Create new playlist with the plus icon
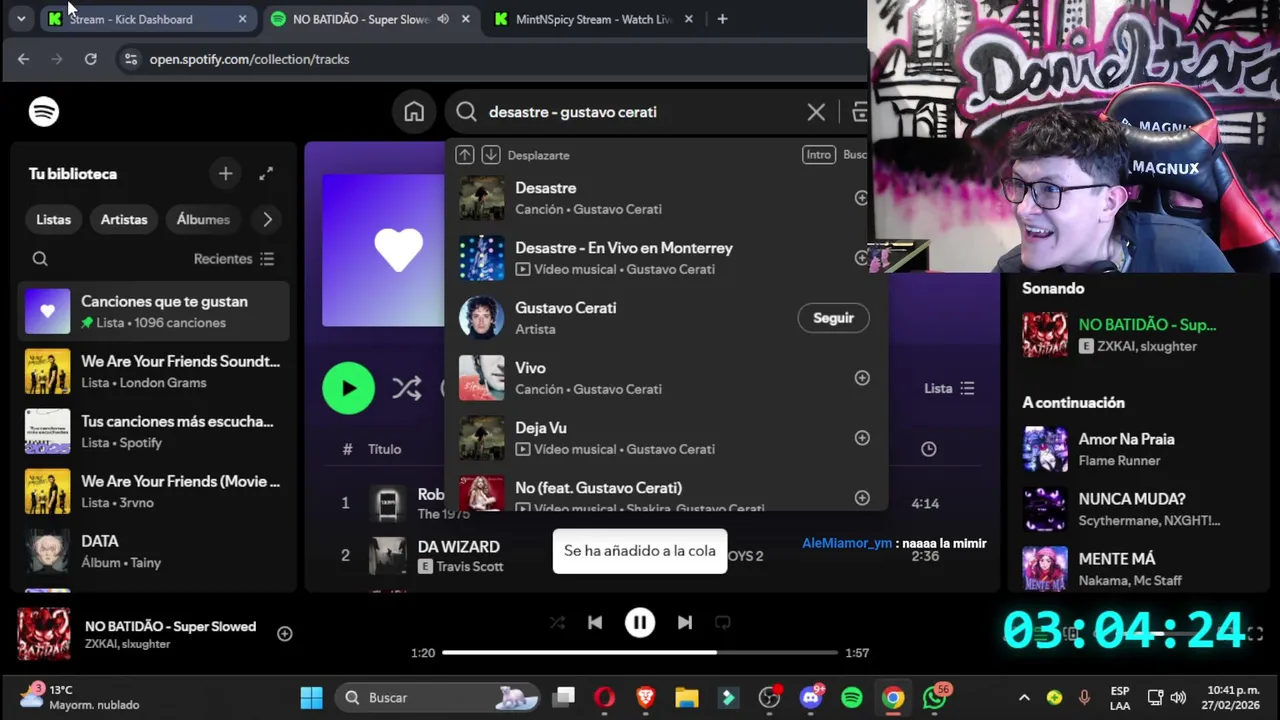Screen dimensions: 1280x720 point(225,174)
